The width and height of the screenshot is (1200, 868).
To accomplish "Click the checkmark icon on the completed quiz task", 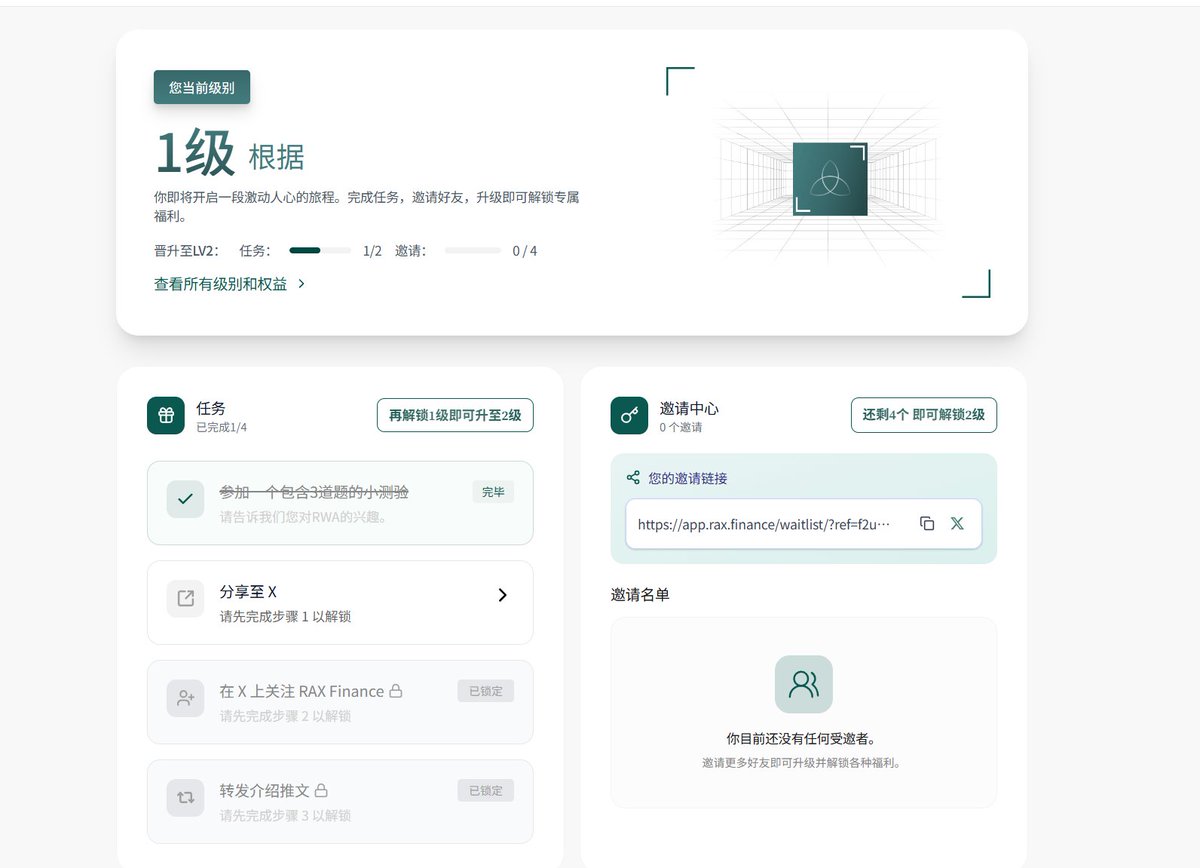I will [x=185, y=499].
